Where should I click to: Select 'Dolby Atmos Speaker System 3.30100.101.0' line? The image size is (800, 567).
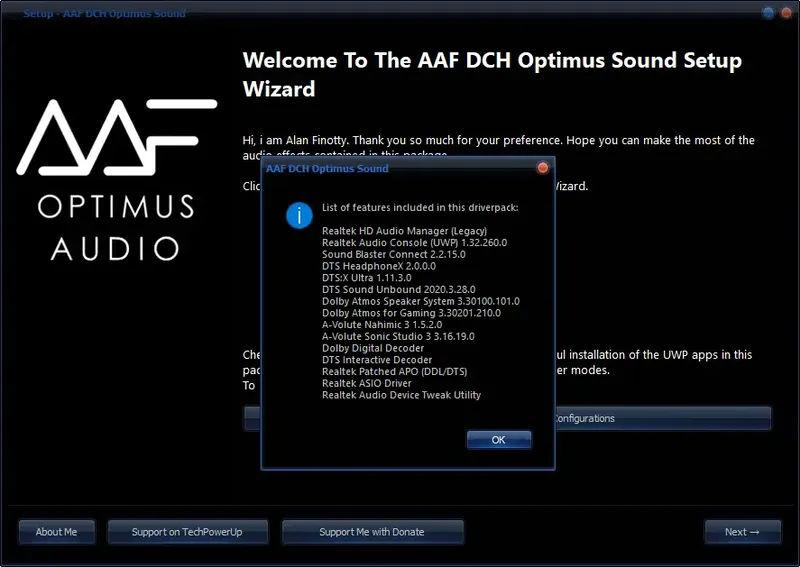point(420,301)
